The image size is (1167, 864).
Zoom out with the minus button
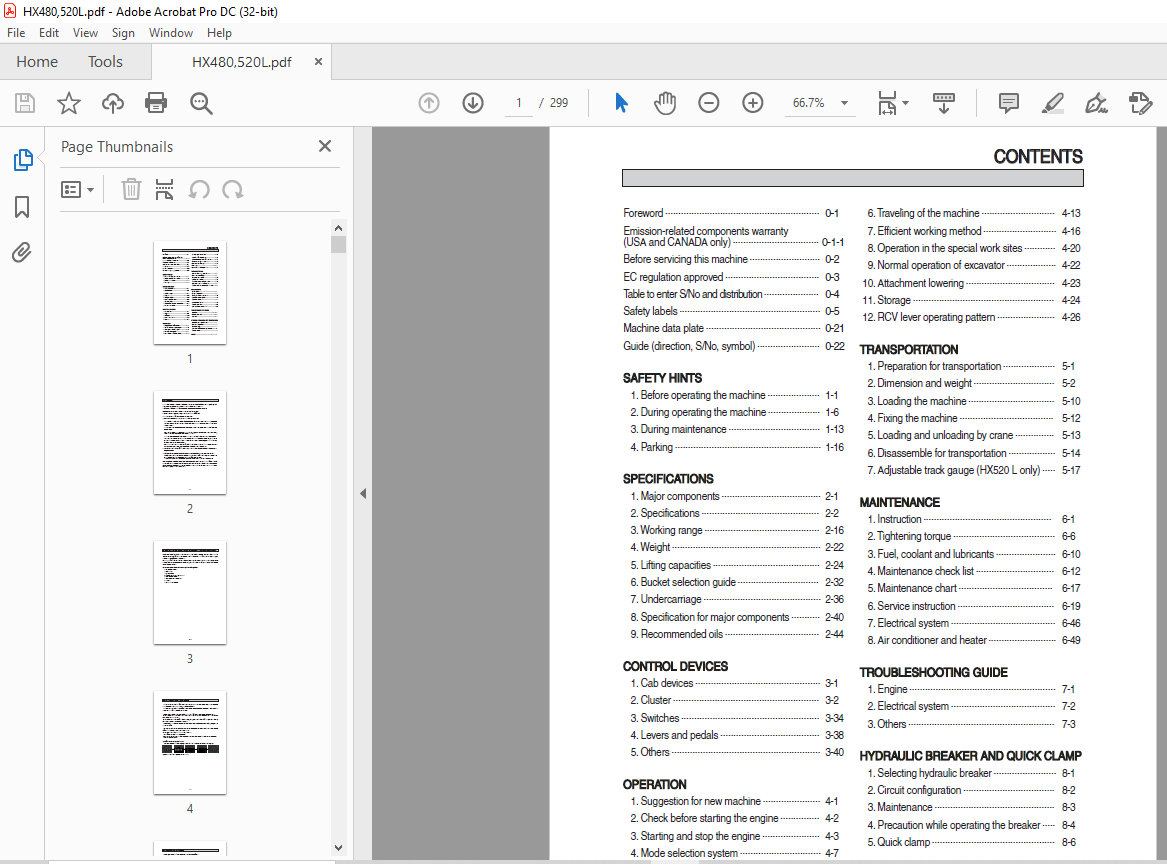[709, 103]
